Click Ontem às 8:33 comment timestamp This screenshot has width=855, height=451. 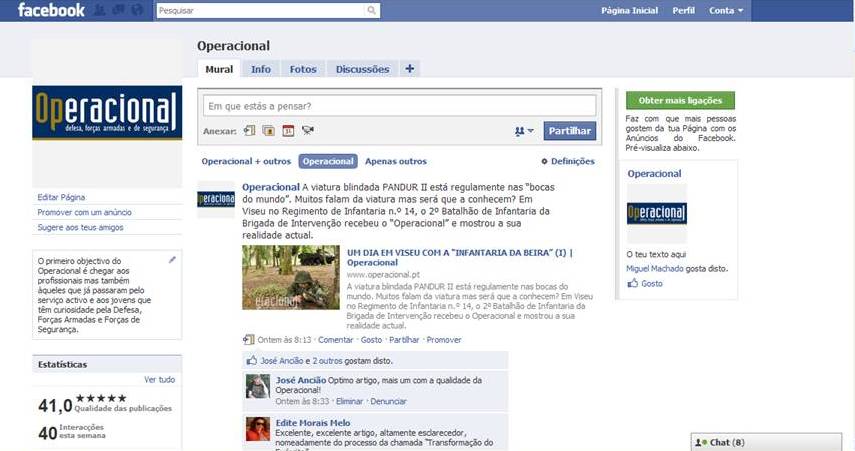tap(302, 401)
